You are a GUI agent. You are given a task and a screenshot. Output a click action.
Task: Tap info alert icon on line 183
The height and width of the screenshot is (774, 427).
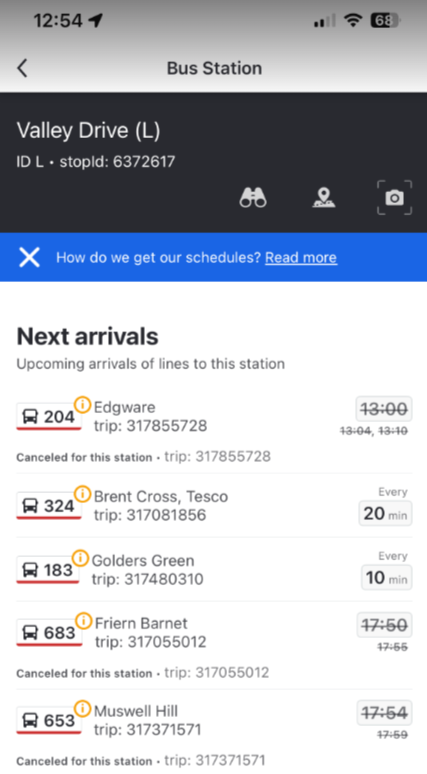(x=80, y=558)
